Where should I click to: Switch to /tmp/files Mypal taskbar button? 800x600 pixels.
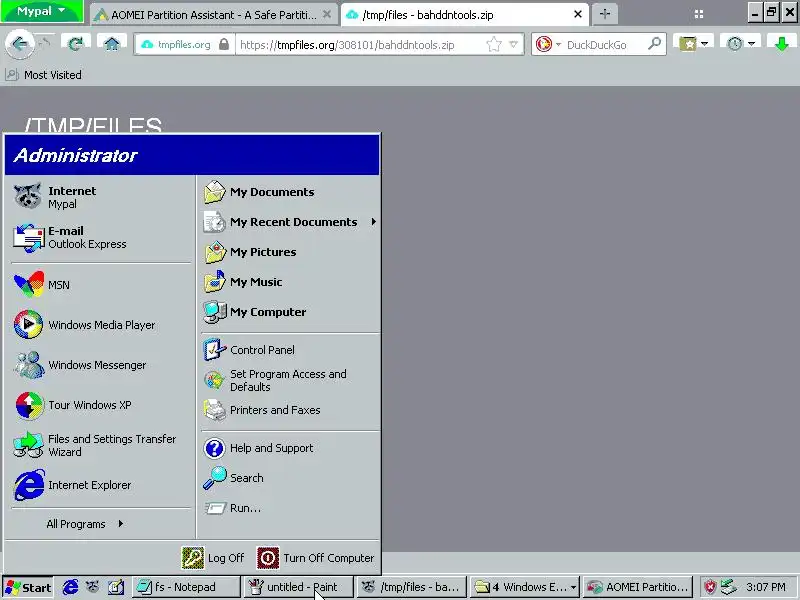(411, 587)
